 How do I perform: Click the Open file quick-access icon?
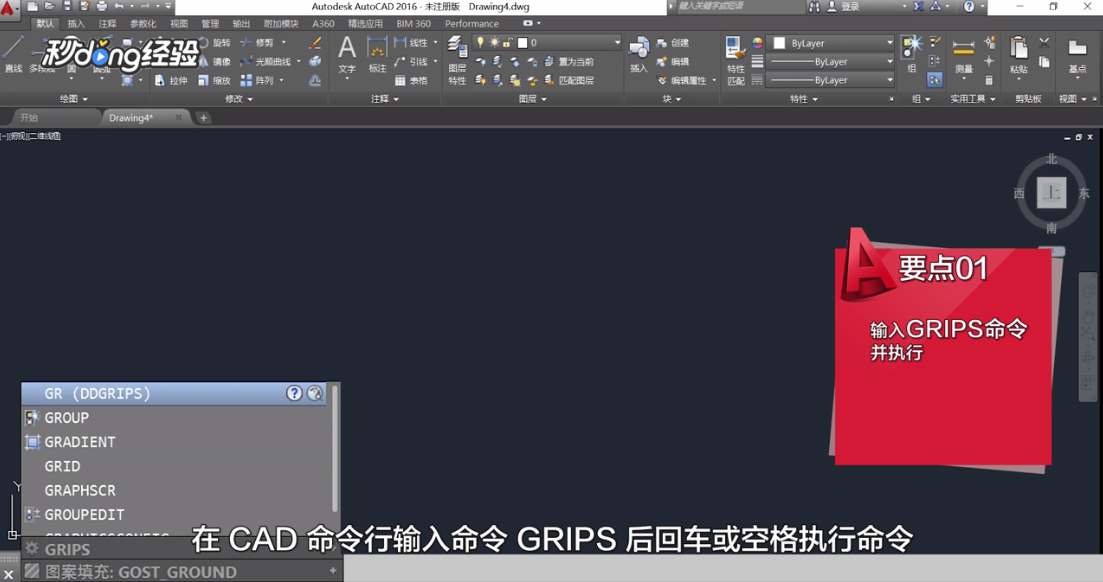49,6
